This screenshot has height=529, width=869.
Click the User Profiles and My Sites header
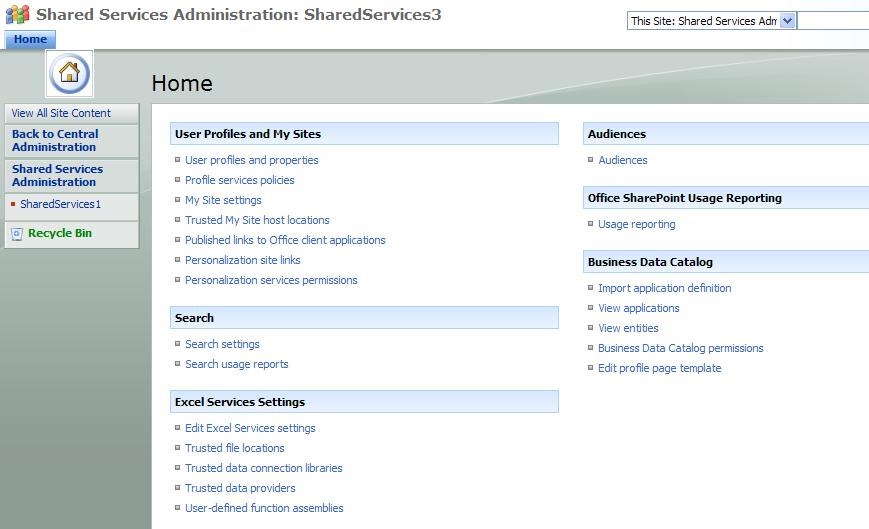pyautogui.click(x=364, y=134)
